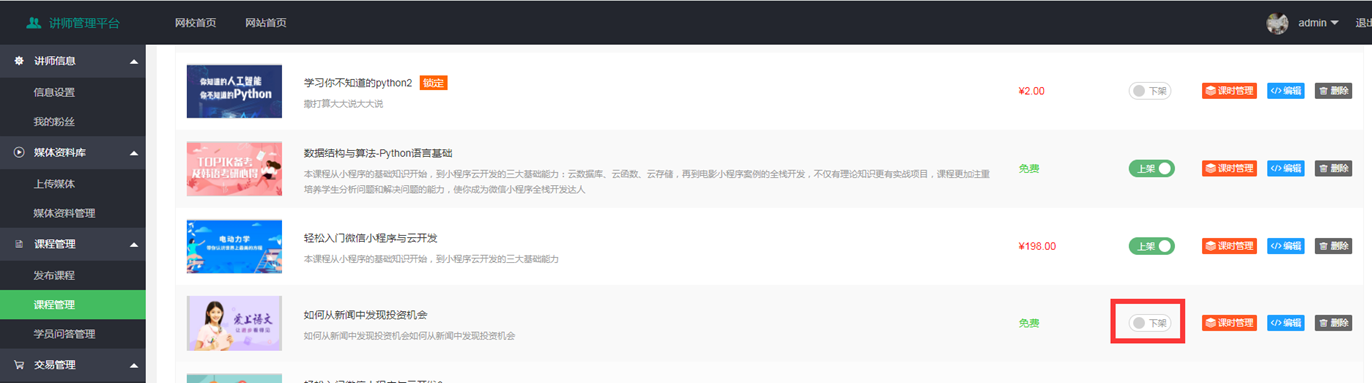The height and width of the screenshot is (383, 1372).
Task: Collapse the 交易管理 sidebar section
Action: coord(134,365)
